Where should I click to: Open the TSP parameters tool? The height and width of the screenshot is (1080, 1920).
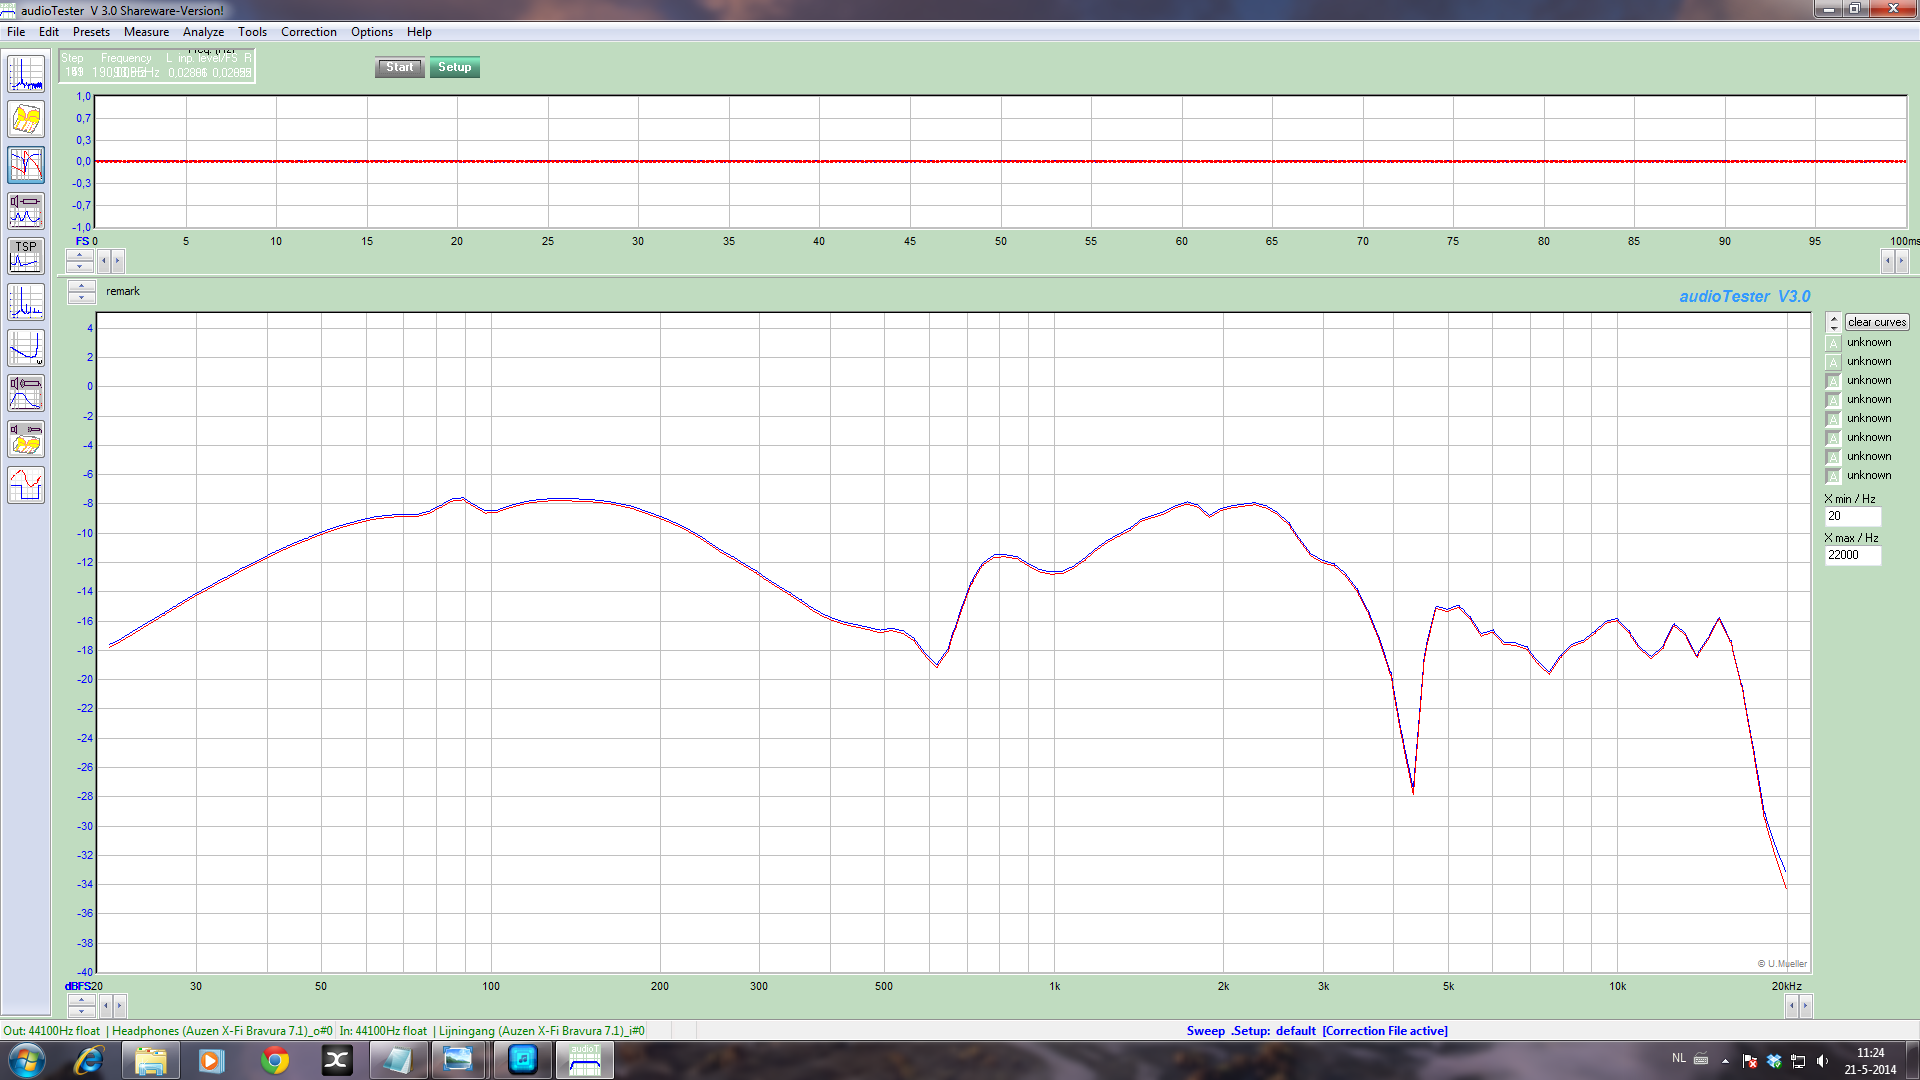coord(26,256)
